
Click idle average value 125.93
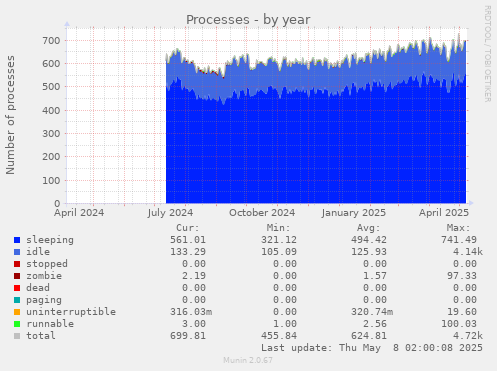(x=369, y=252)
